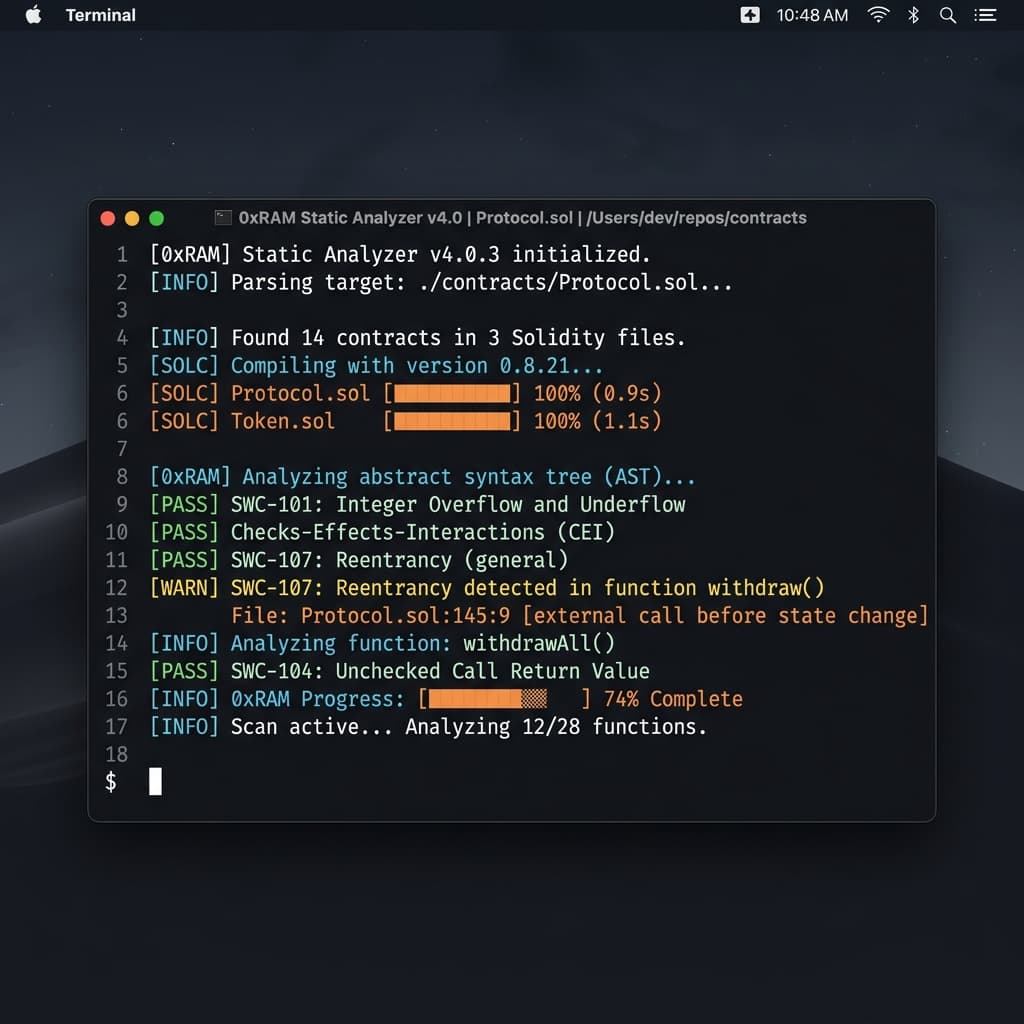Click 'SWC-107: Reentrancy (general)' line
This screenshot has height=1024, width=1024.
(399, 560)
